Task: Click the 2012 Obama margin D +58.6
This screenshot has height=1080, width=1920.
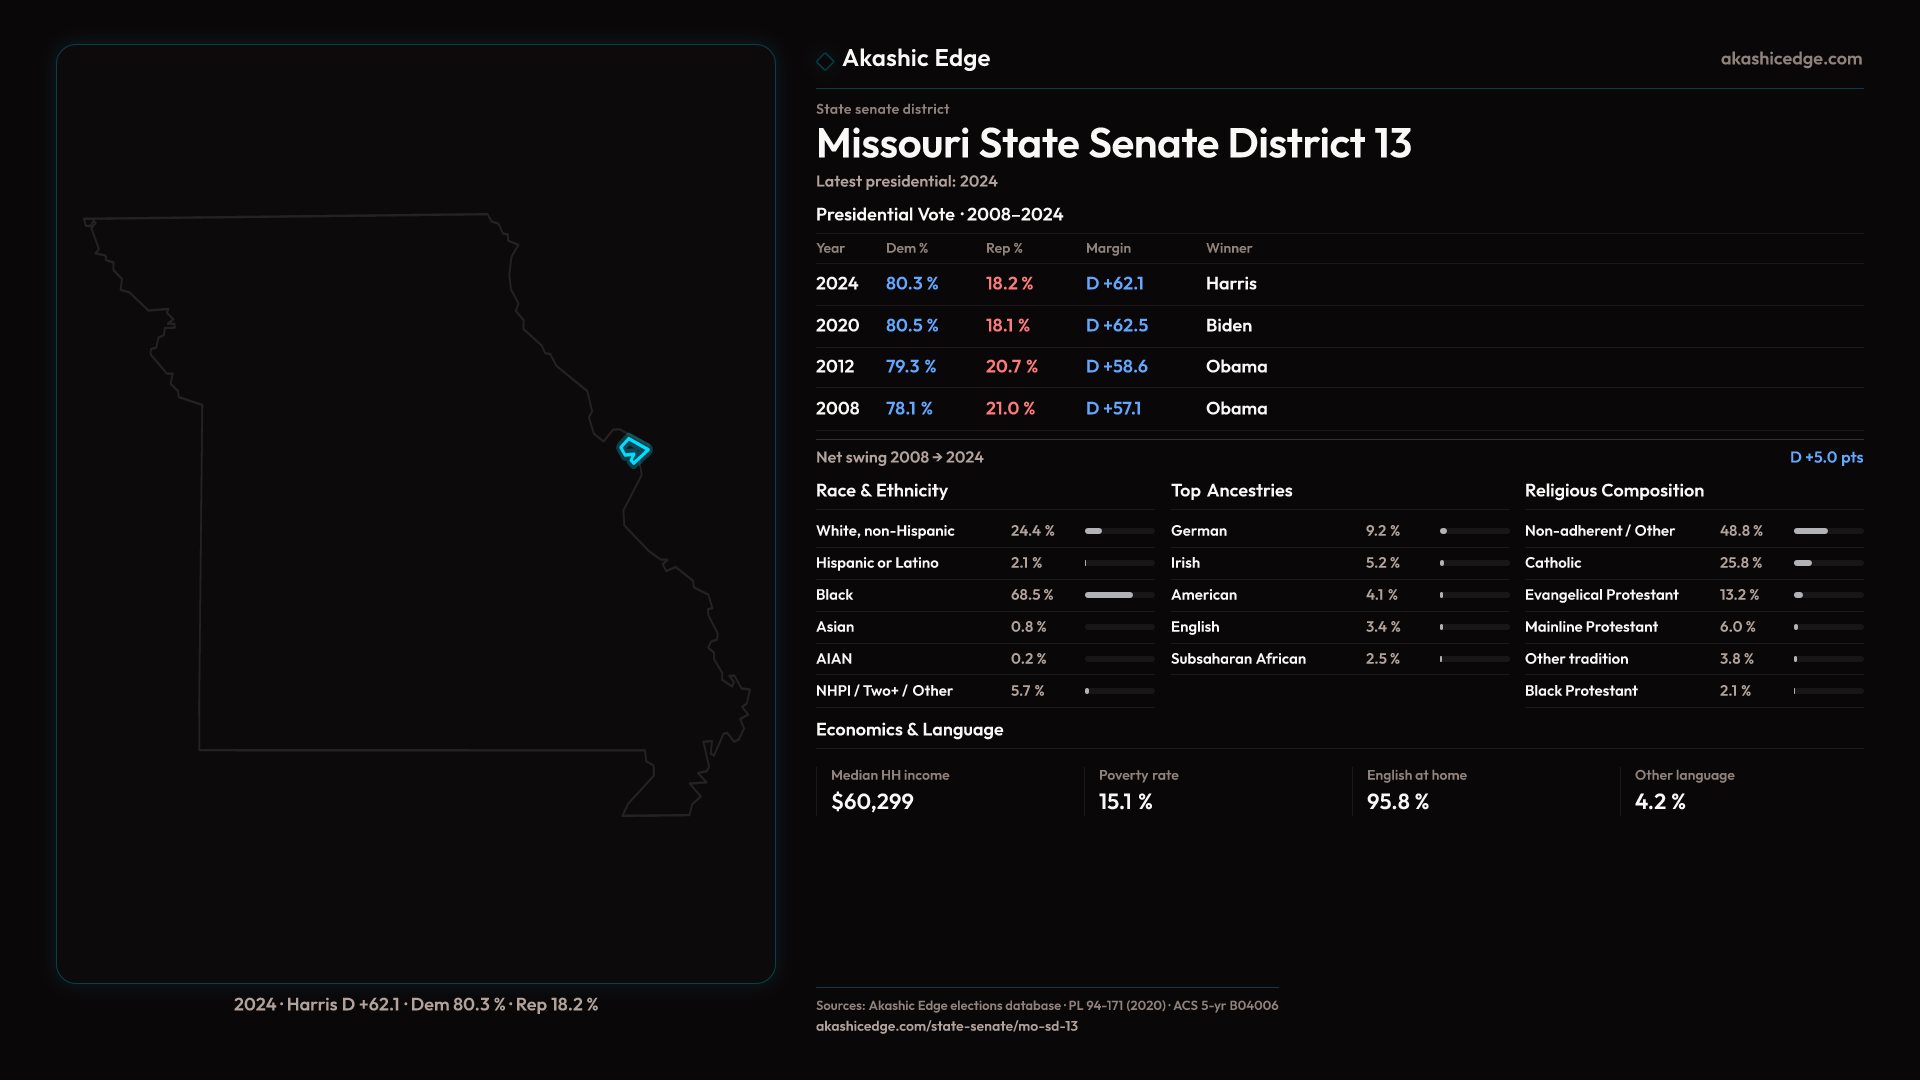Action: pyautogui.click(x=1116, y=367)
